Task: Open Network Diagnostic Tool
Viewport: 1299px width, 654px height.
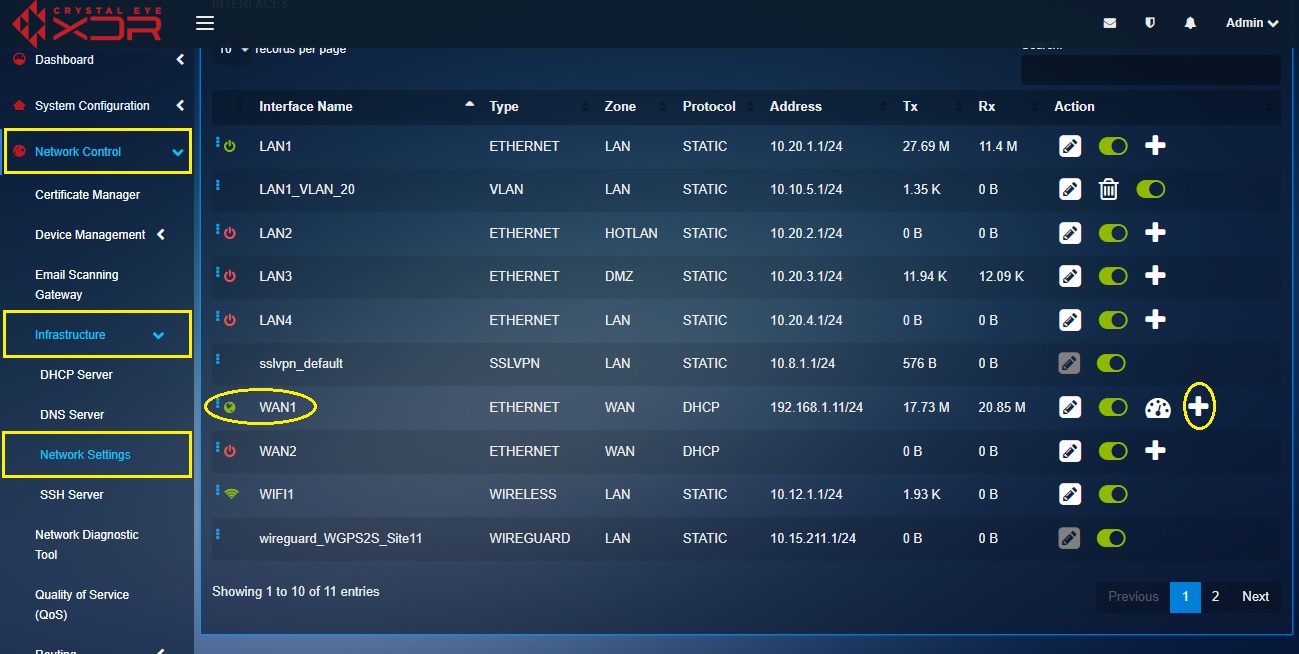Action: tap(87, 545)
